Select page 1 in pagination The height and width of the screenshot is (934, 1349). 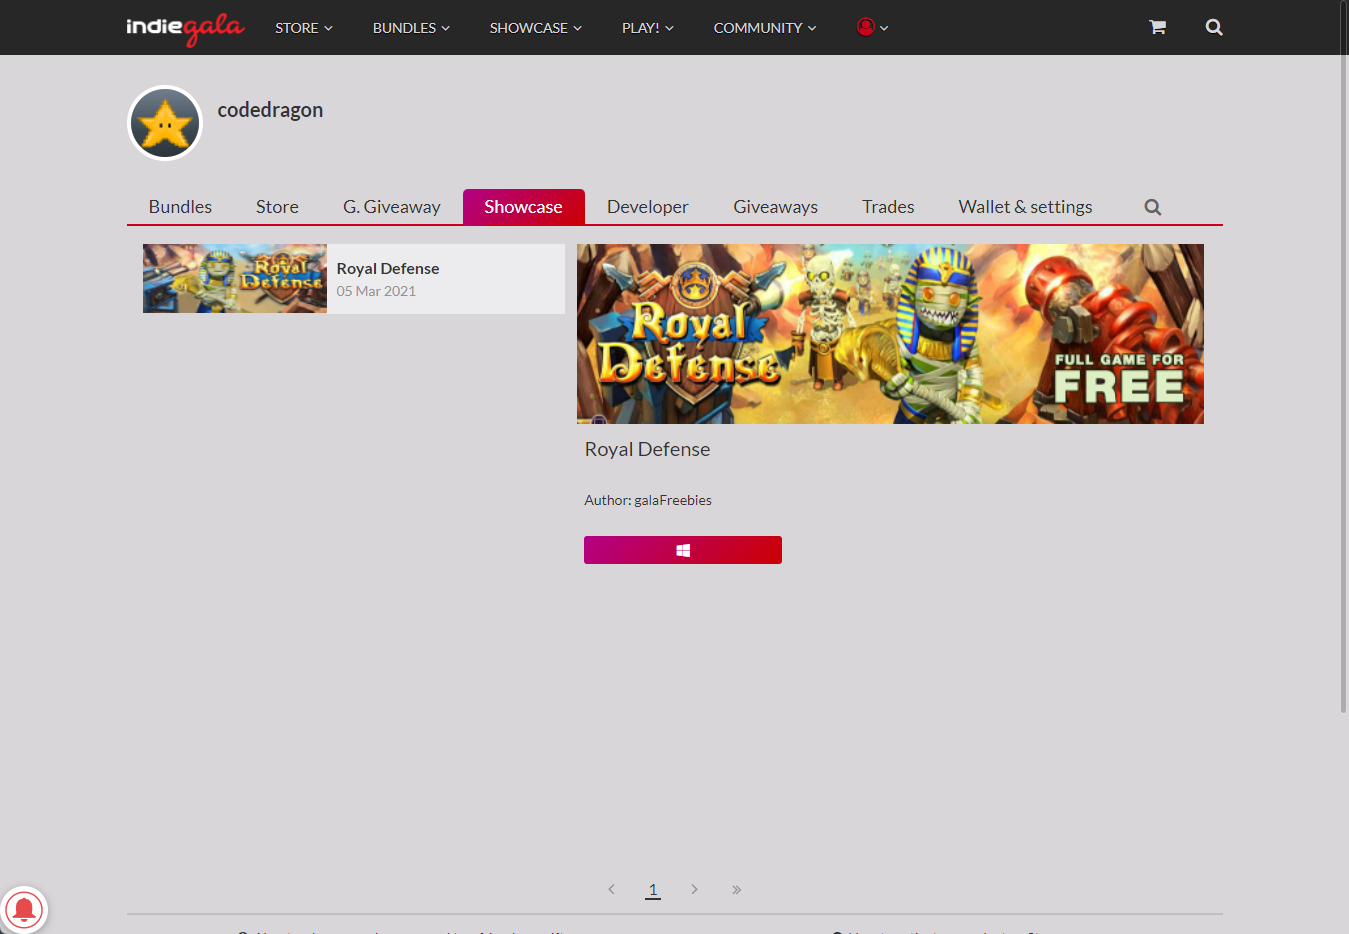(653, 889)
